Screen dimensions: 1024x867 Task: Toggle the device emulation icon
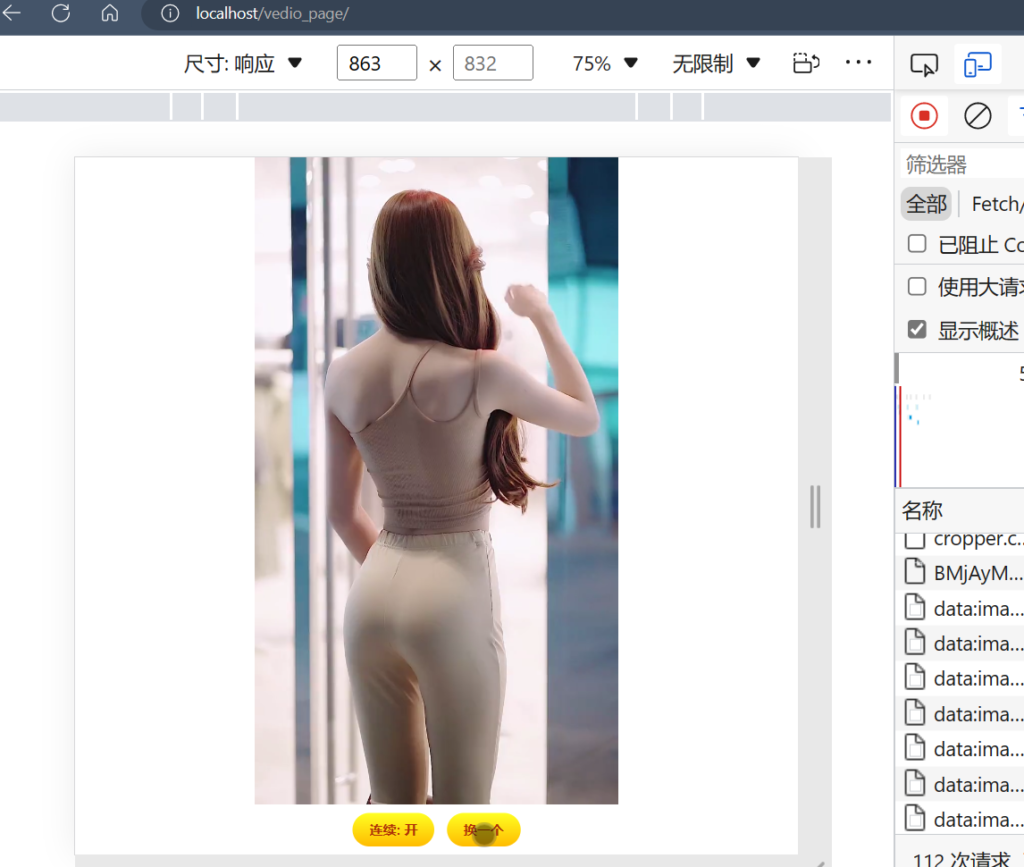click(x=978, y=62)
